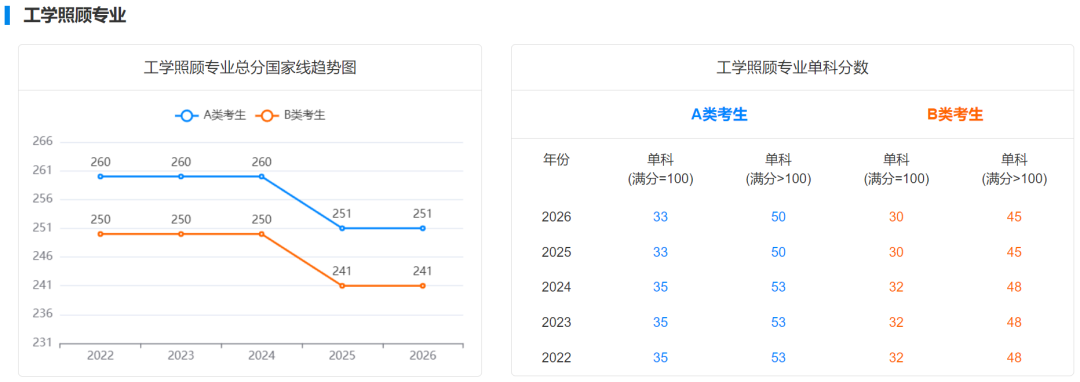This screenshot has height=382, width=1080.
Task: Click the 2022 year cell in the table
Action: coord(557,357)
